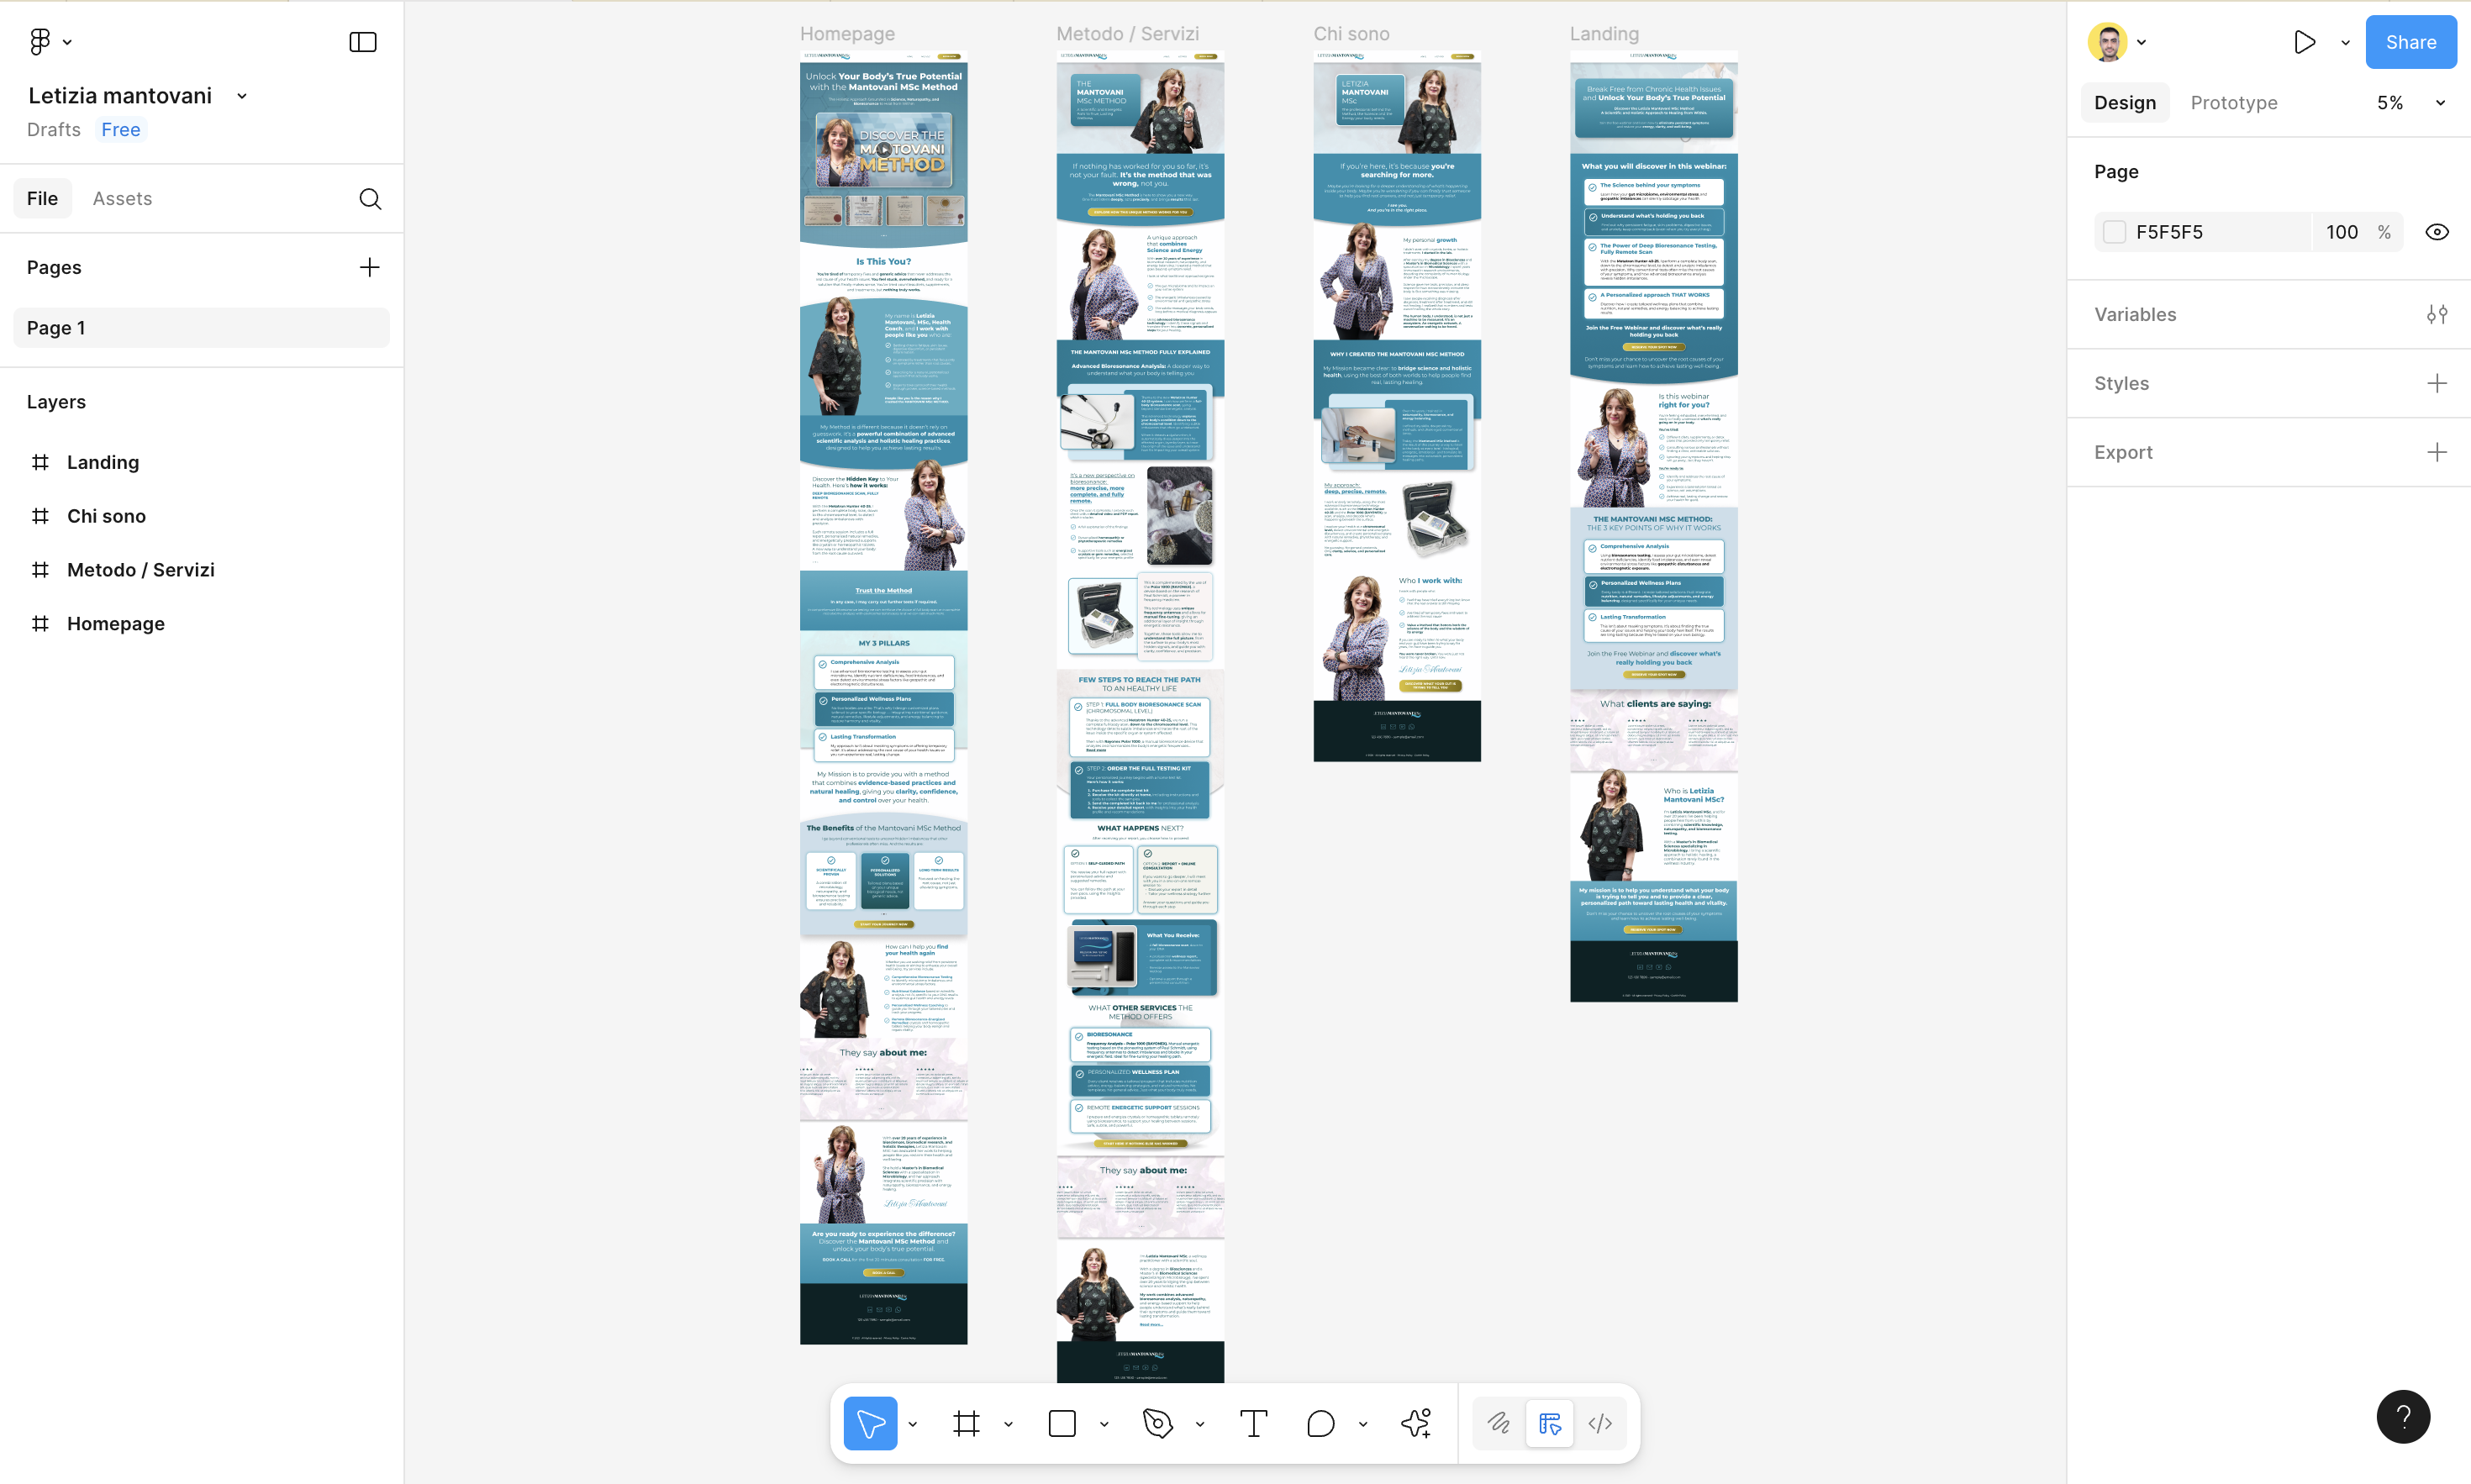
Task: Select the Pen tool
Action: click(1157, 1423)
